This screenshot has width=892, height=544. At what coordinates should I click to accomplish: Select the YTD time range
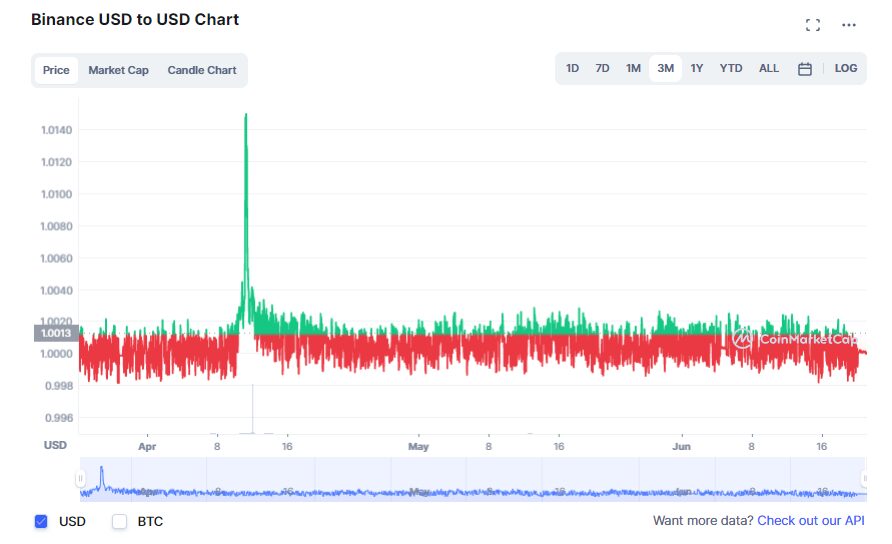point(731,68)
